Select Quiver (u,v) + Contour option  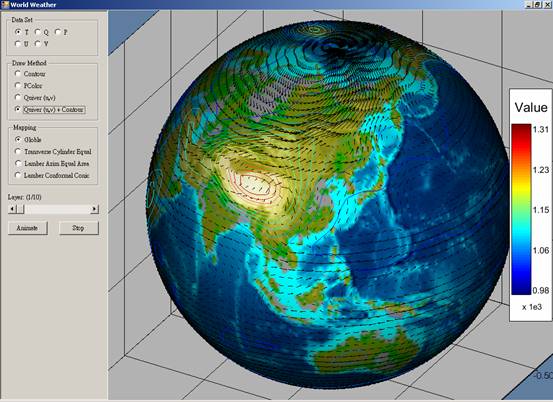click(x=18, y=109)
